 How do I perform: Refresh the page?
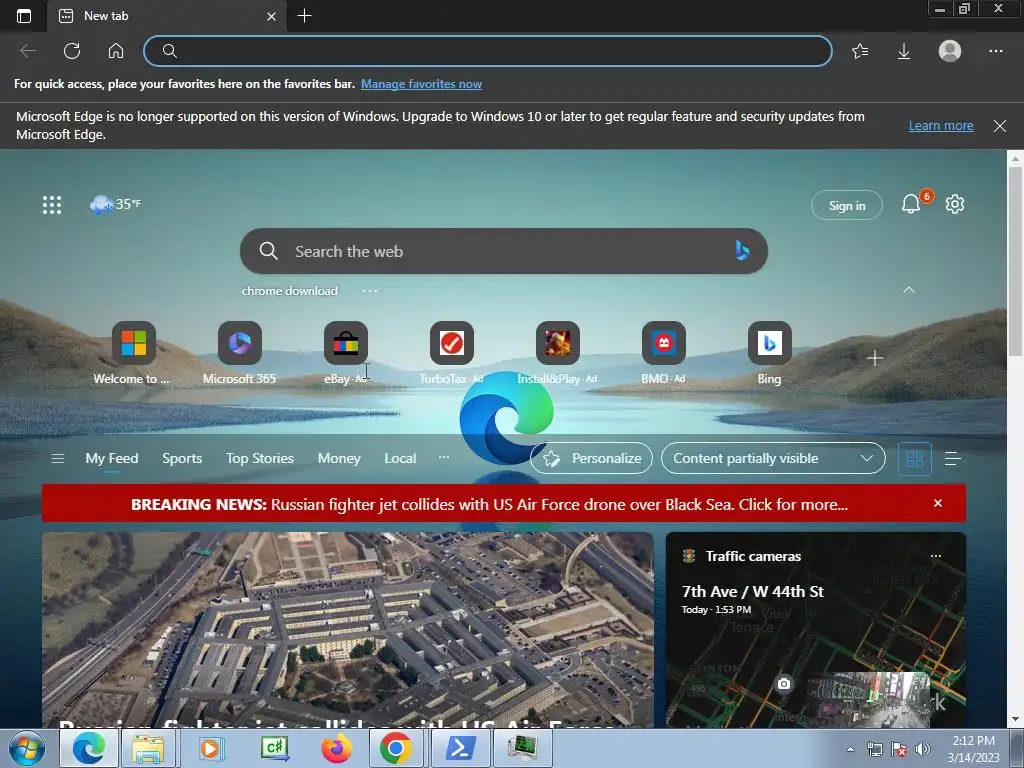pos(72,51)
